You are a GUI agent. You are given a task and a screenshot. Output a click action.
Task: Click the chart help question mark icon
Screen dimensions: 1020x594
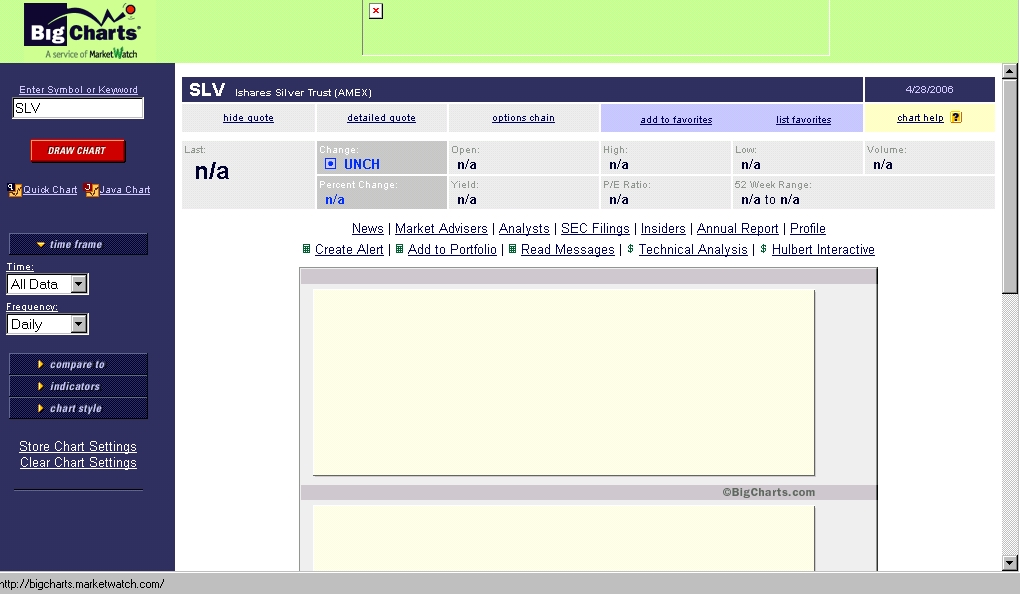(956, 117)
